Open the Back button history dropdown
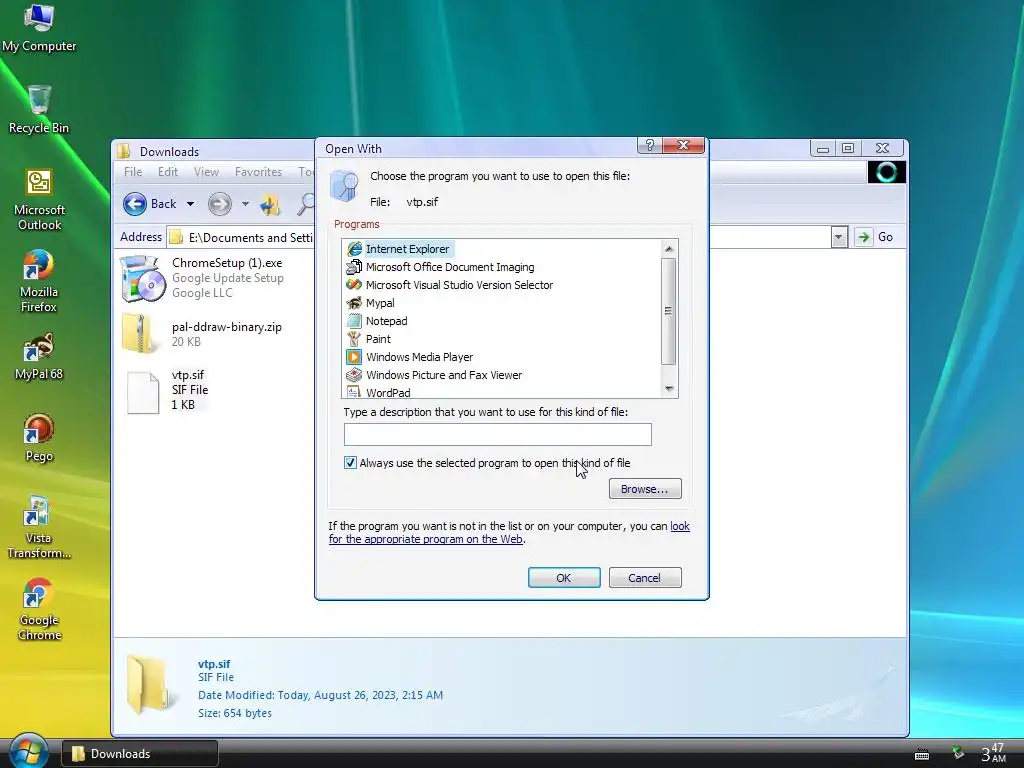The image size is (1024, 768). click(190, 204)
